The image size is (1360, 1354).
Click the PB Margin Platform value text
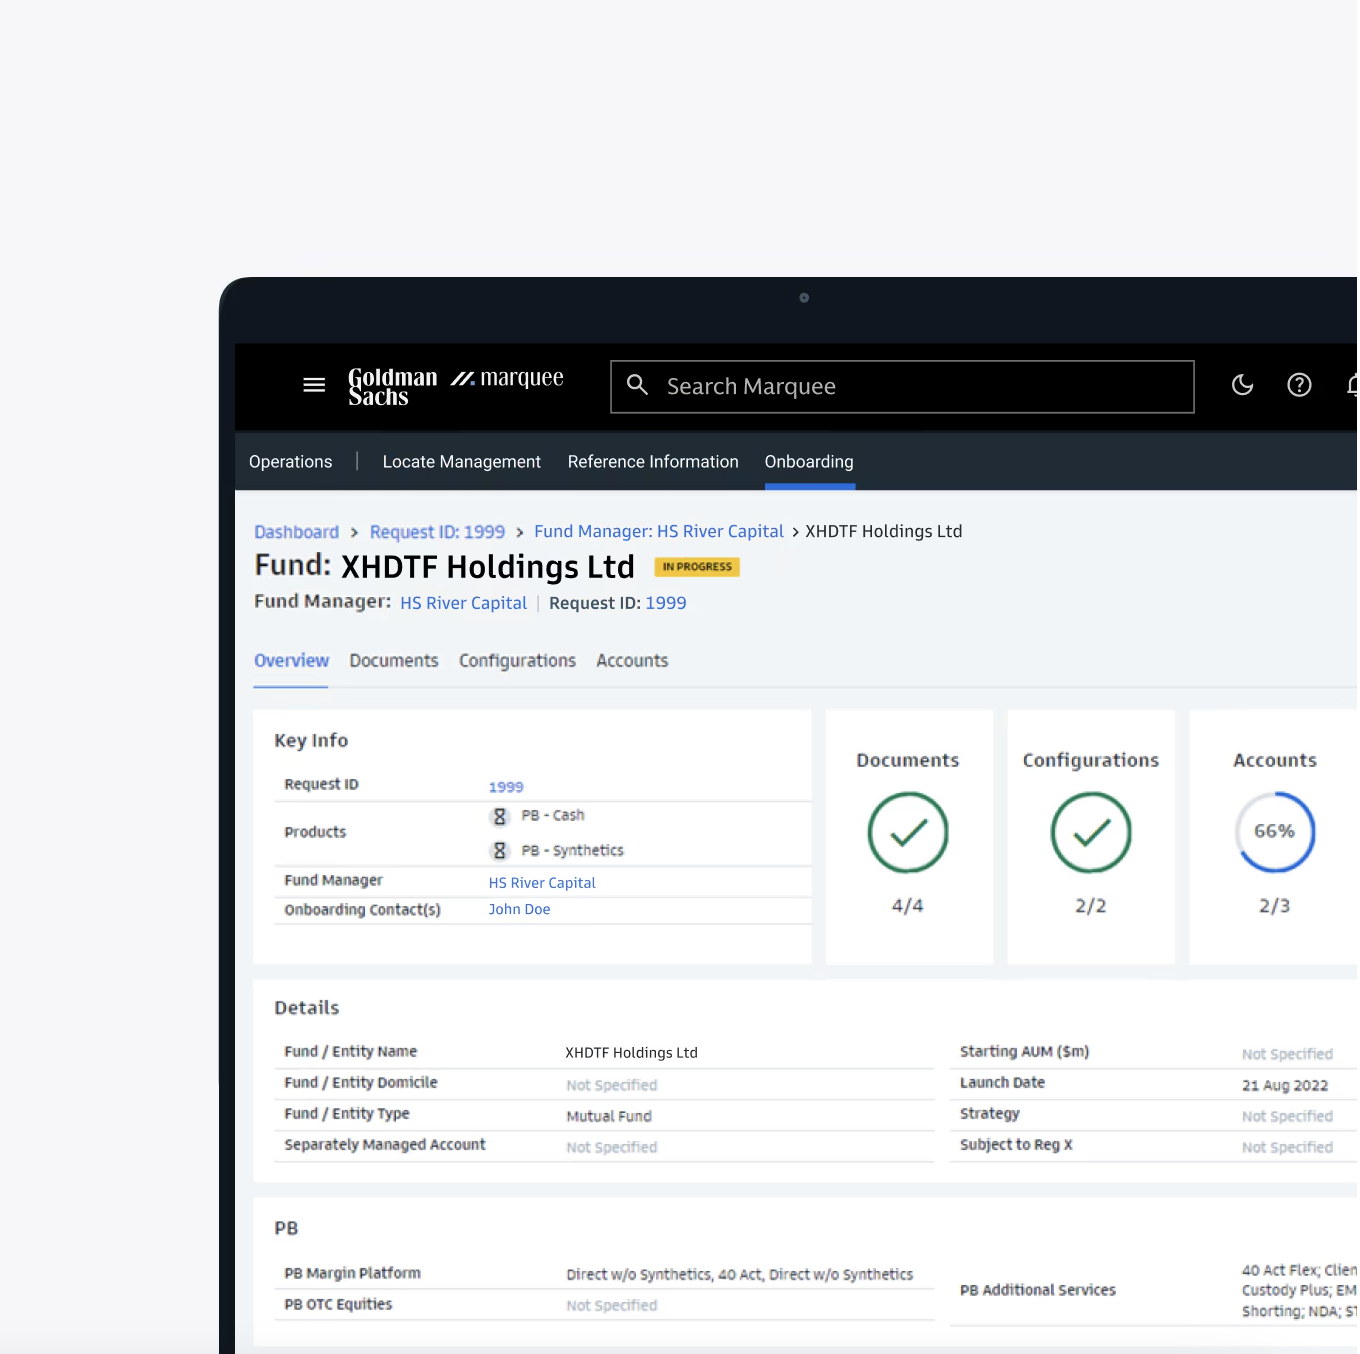point(740,1274)
